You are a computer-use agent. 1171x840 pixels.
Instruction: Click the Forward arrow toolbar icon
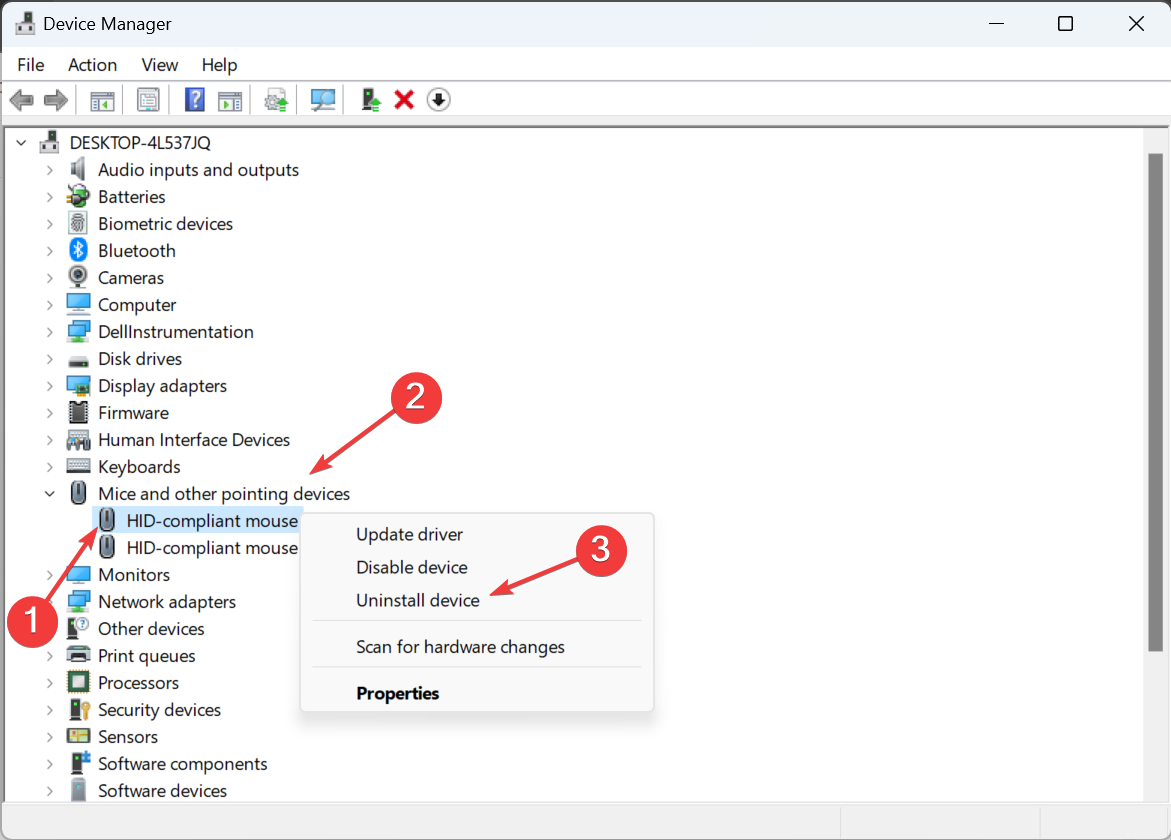click(56, 99)
